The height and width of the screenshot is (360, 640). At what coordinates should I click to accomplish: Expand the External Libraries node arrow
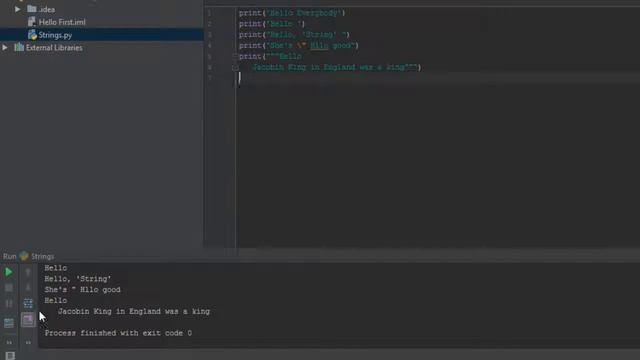(5, 47)
